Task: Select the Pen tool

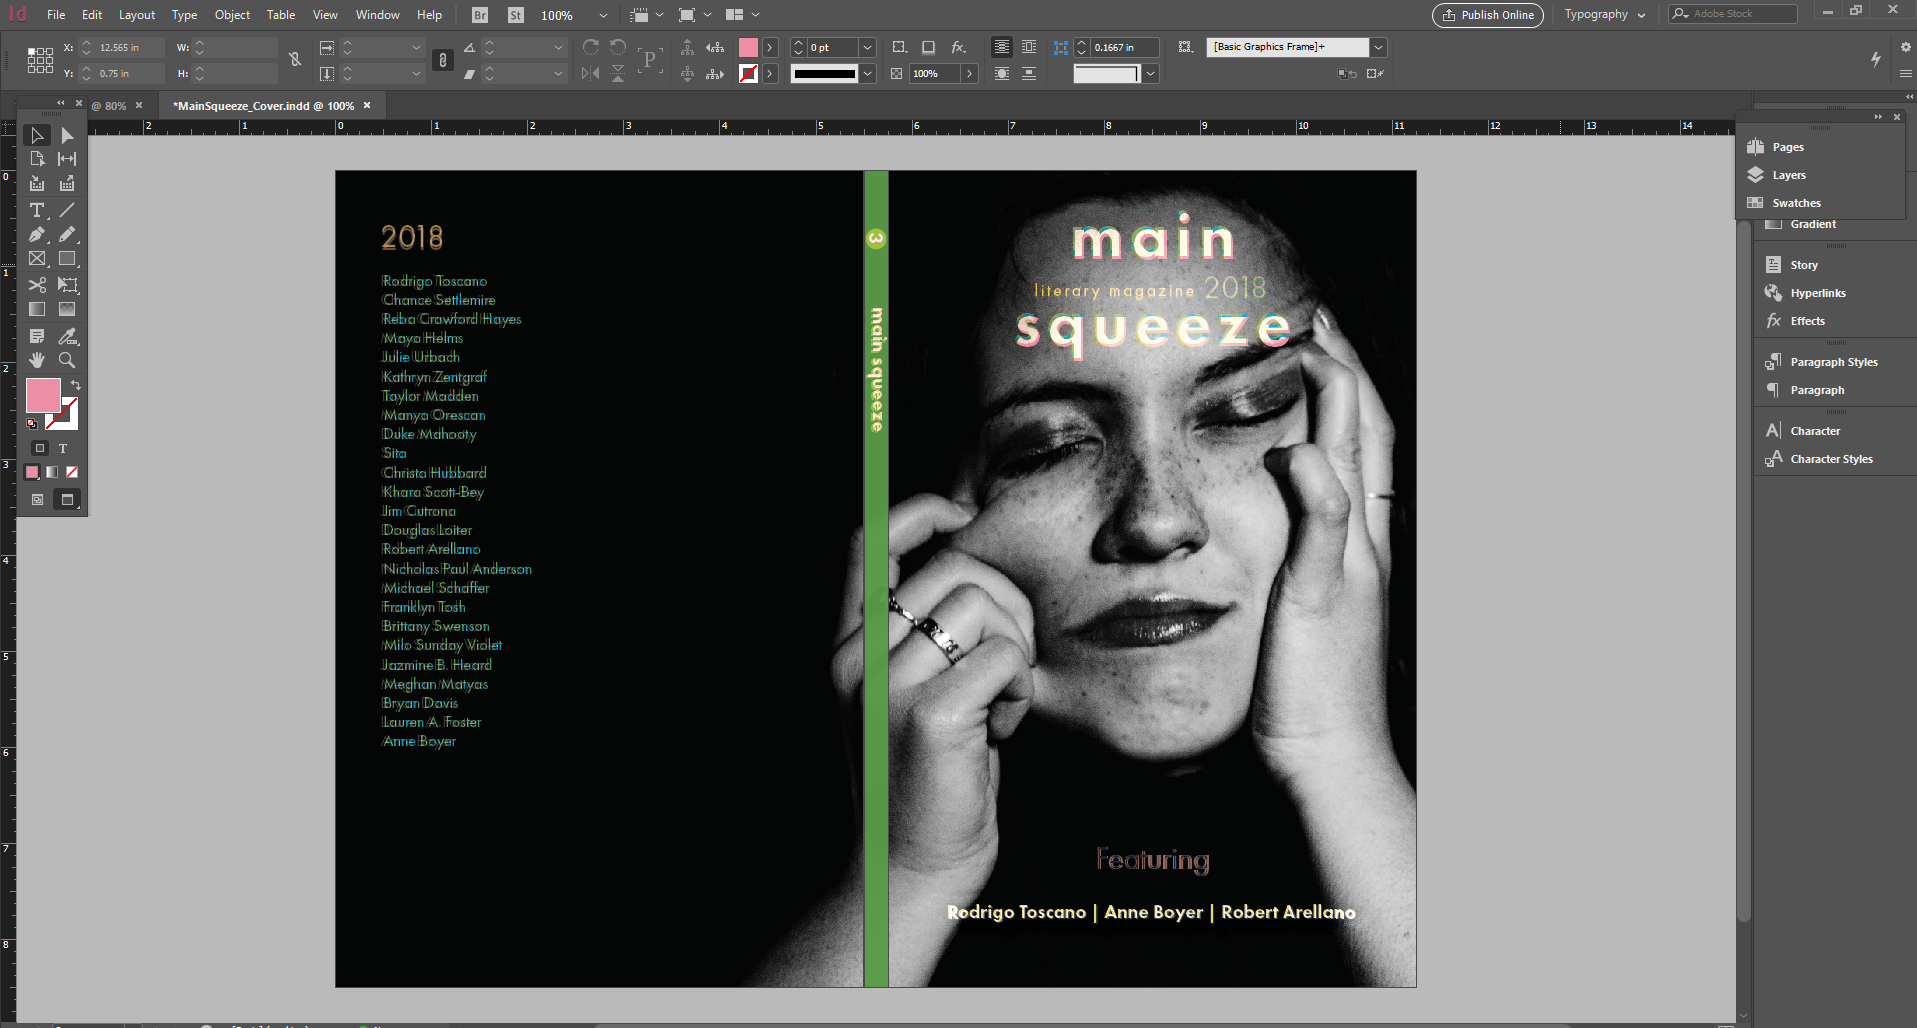Action: [37, 235]
